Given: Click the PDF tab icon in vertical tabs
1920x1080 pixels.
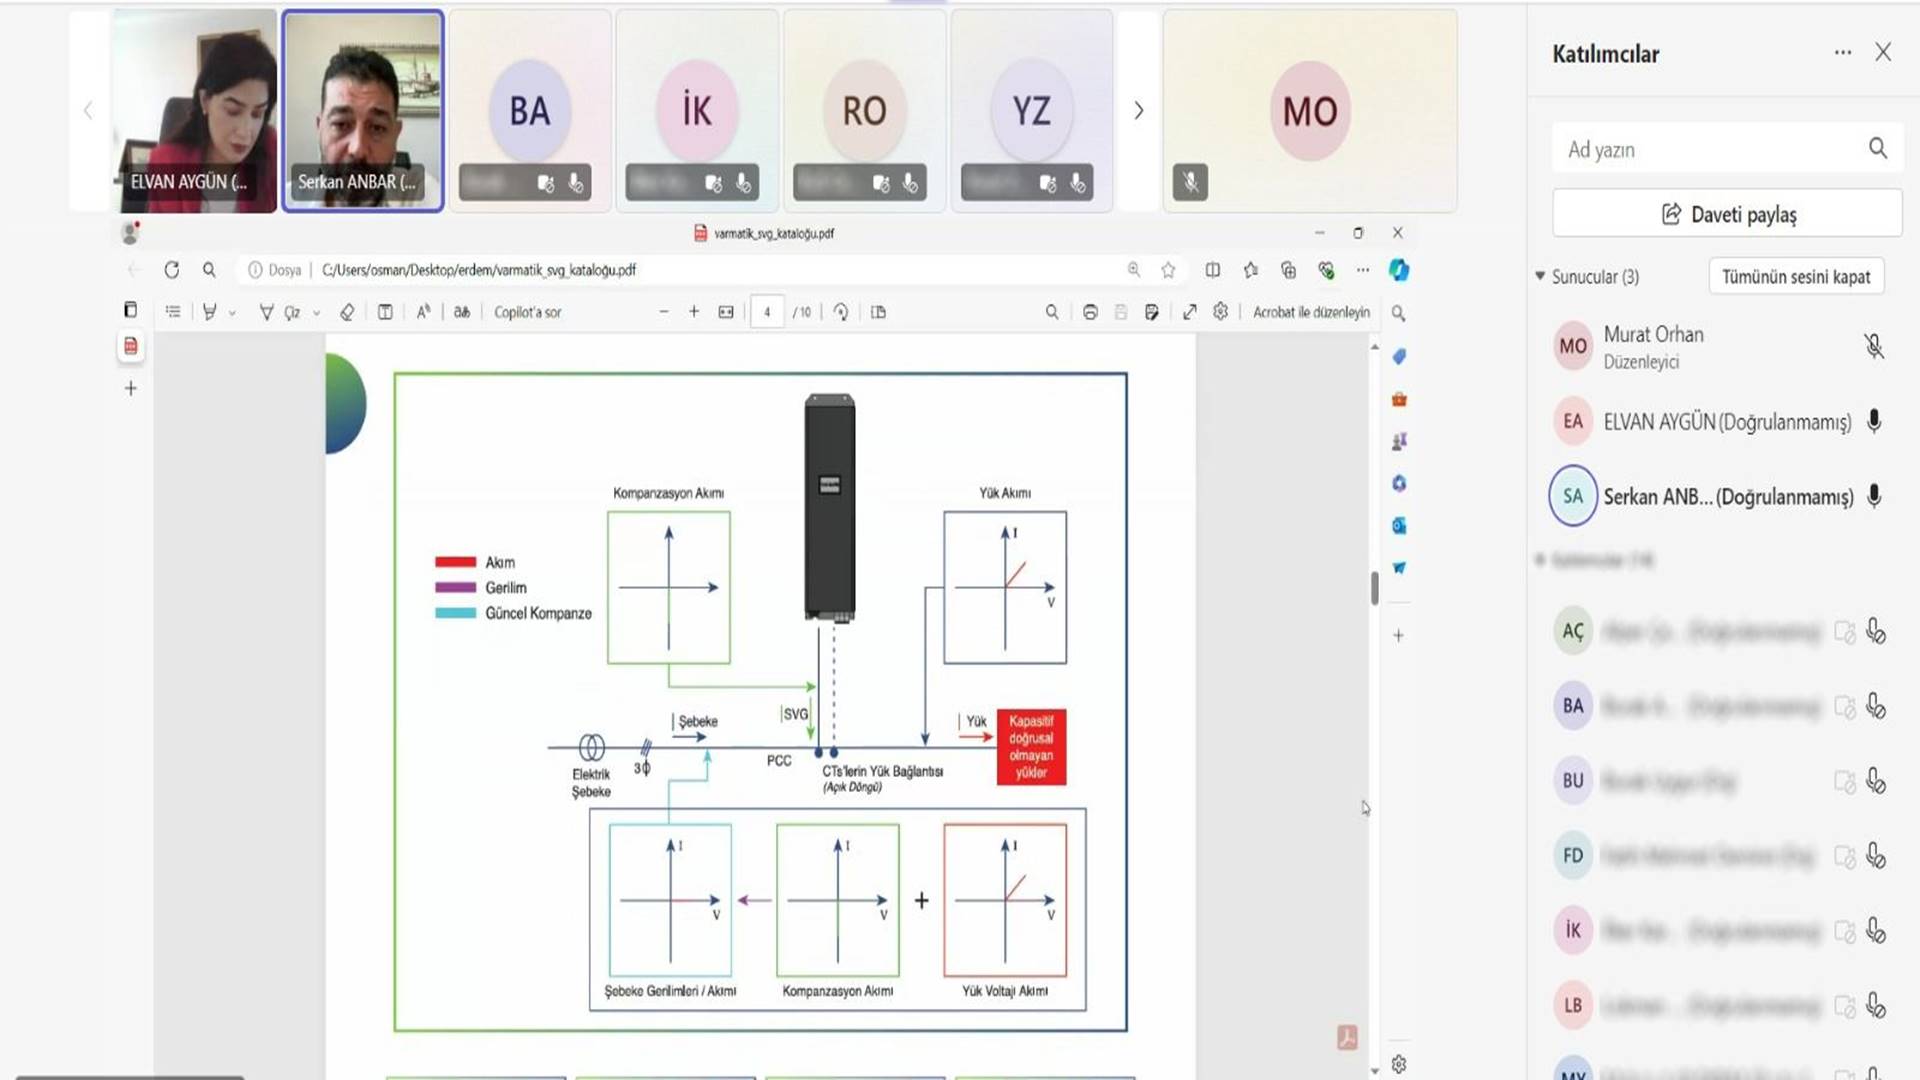Looking at the screenshot, I should (x=131, y=346).
